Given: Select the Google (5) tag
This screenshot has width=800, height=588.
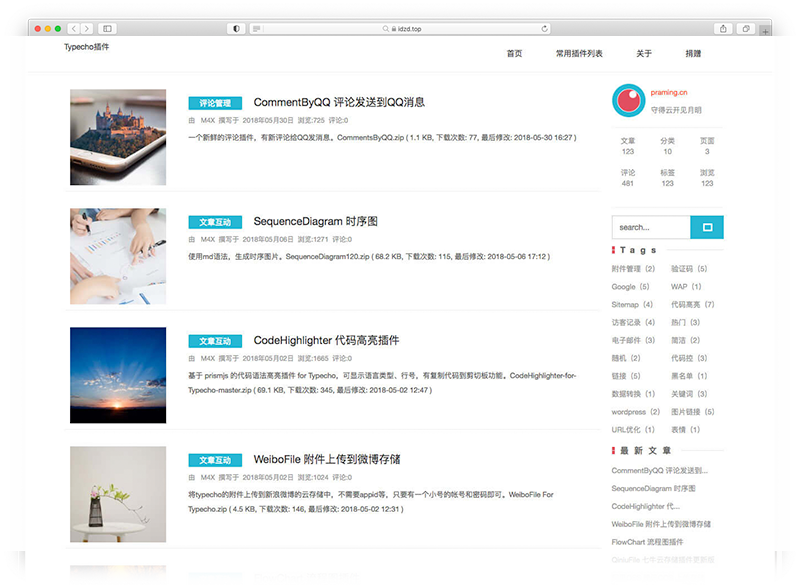Looking at the screenshot, I should 631,287.
